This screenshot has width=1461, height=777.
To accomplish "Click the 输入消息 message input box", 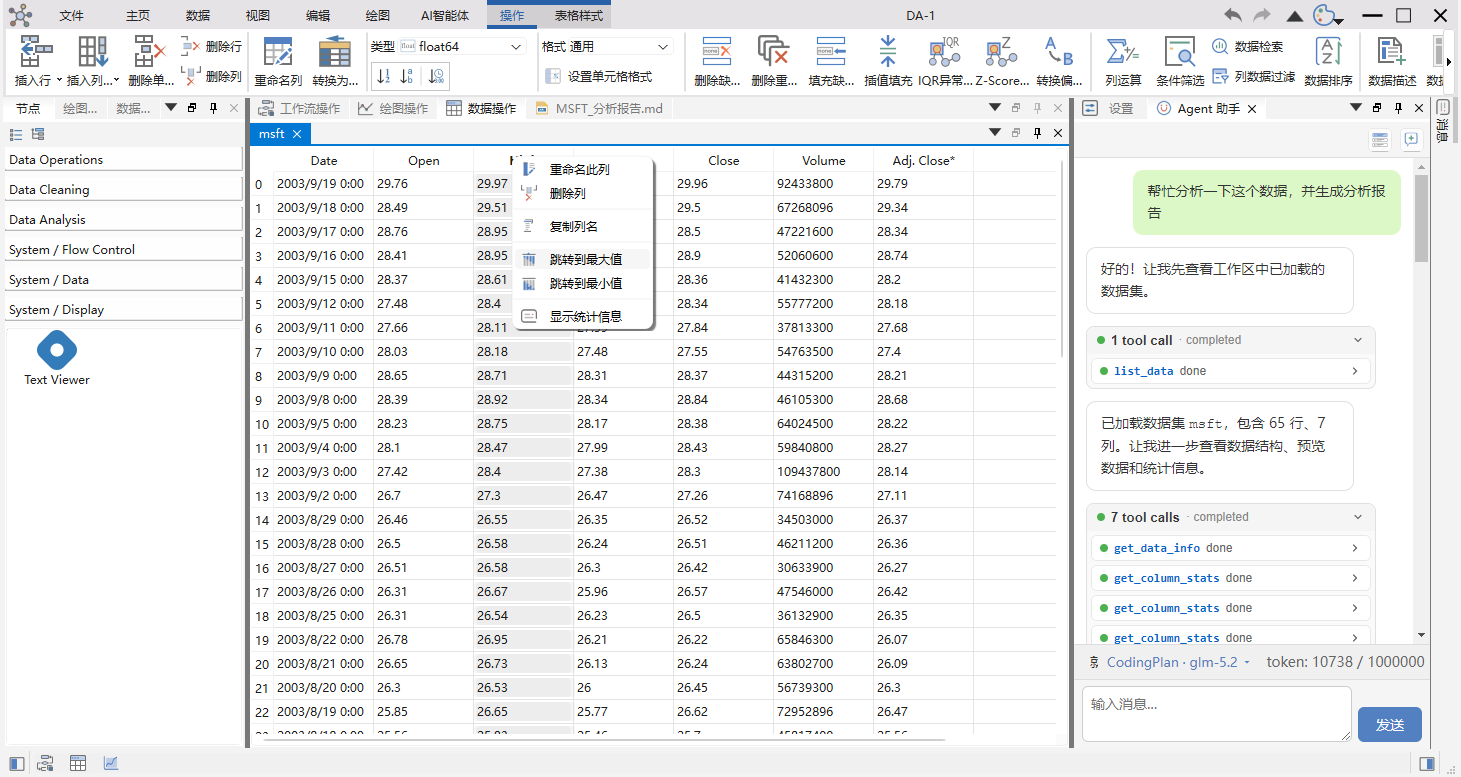I will click(1217, 714).
